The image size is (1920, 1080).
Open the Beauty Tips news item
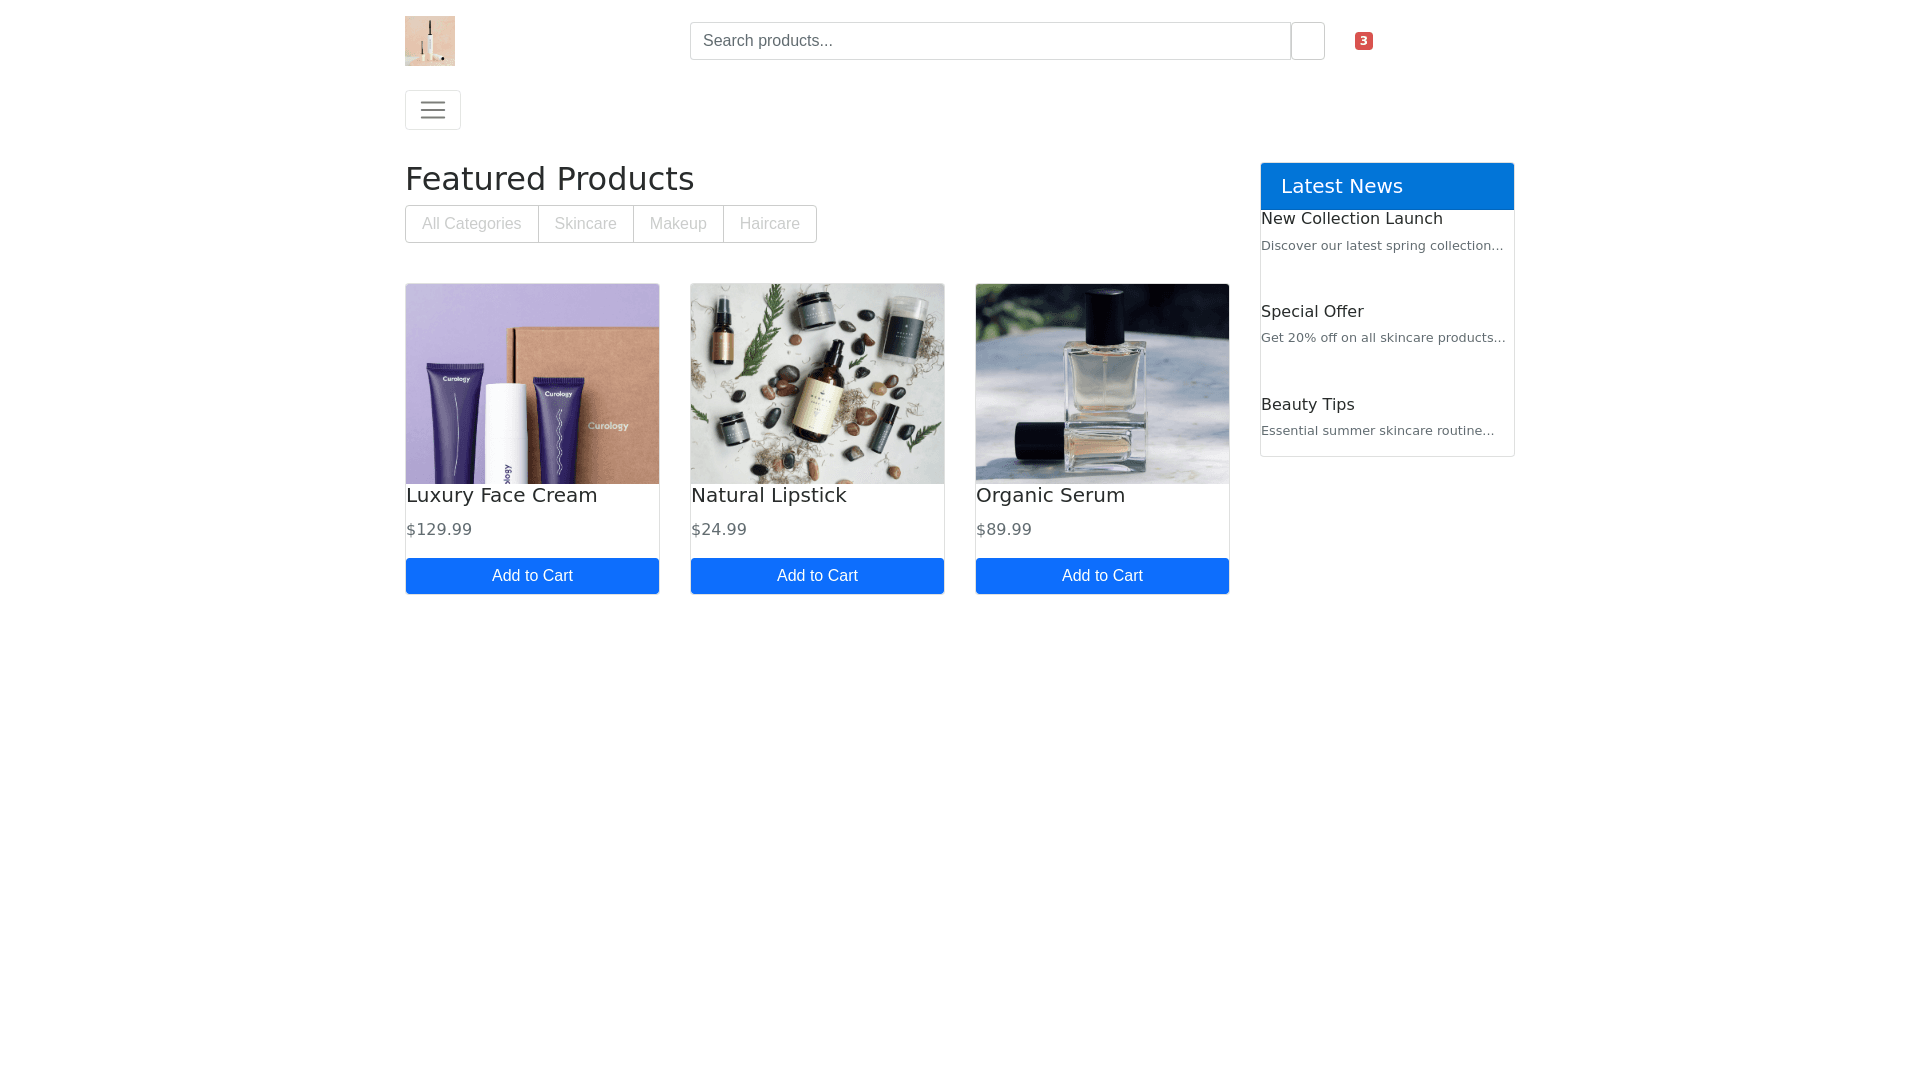1307,405
